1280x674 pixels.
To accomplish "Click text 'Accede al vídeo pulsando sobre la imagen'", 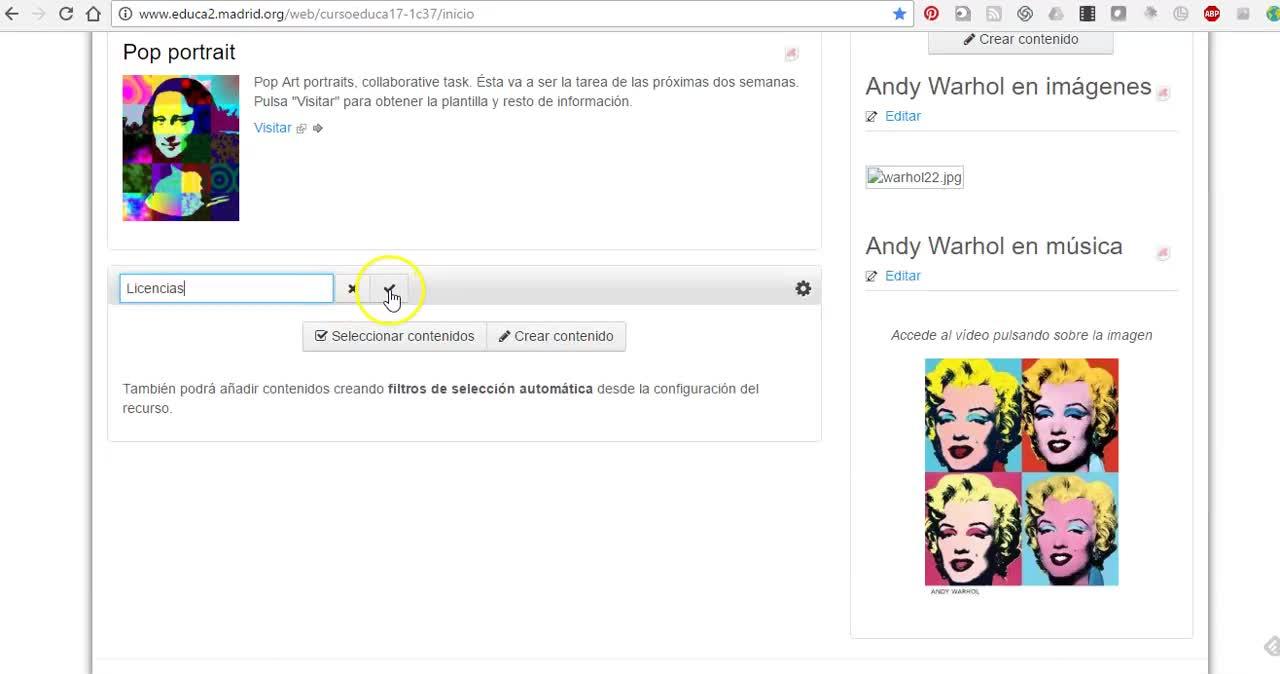I will [x=1021, y=336].
